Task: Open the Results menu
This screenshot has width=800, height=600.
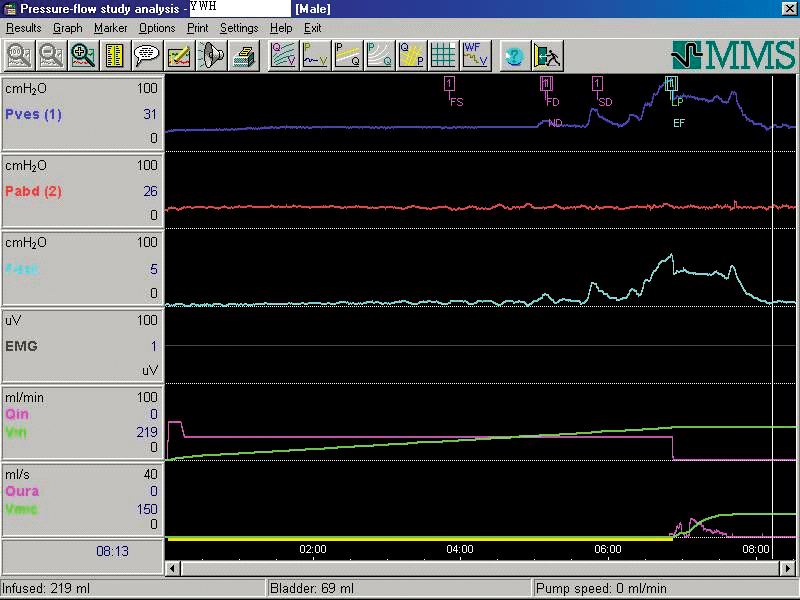Action: pyautogui.click(x=23, y=28)
